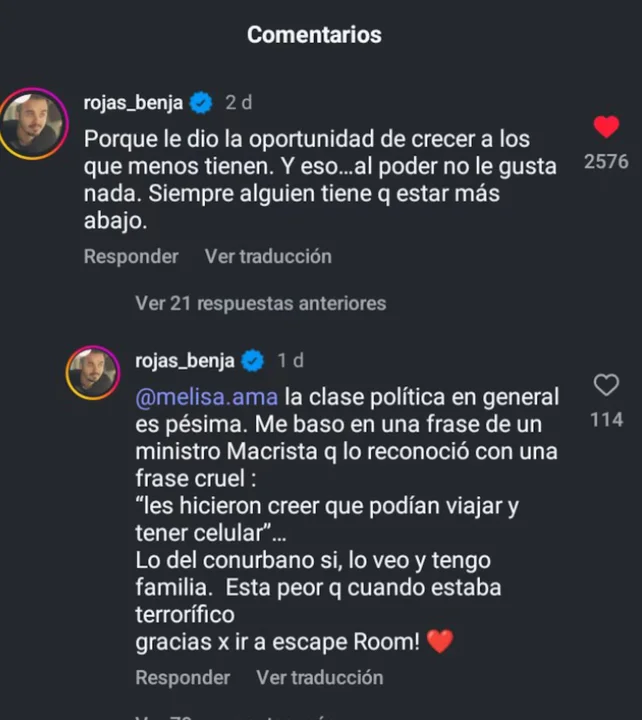642x720 pixels.
Task: Open the first comment's profile picture
Action: tap(32, 123)
